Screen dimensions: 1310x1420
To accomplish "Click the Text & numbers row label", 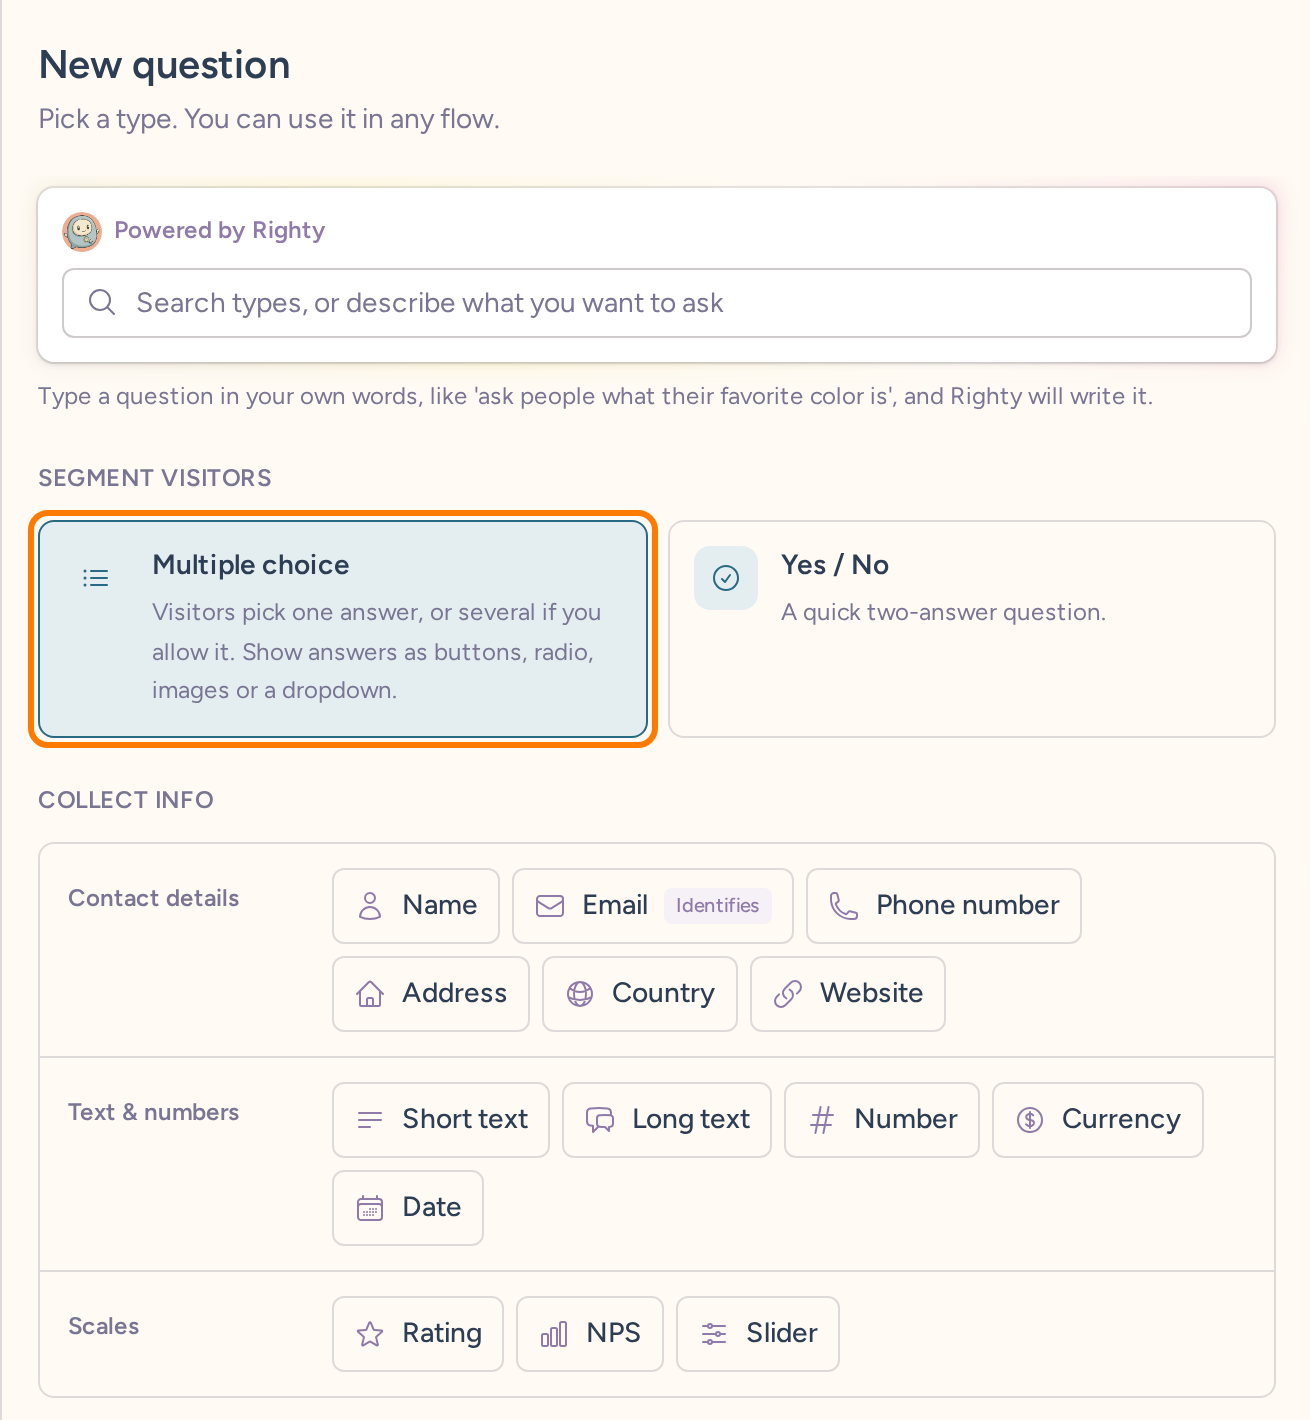I will coord(154,1112).
